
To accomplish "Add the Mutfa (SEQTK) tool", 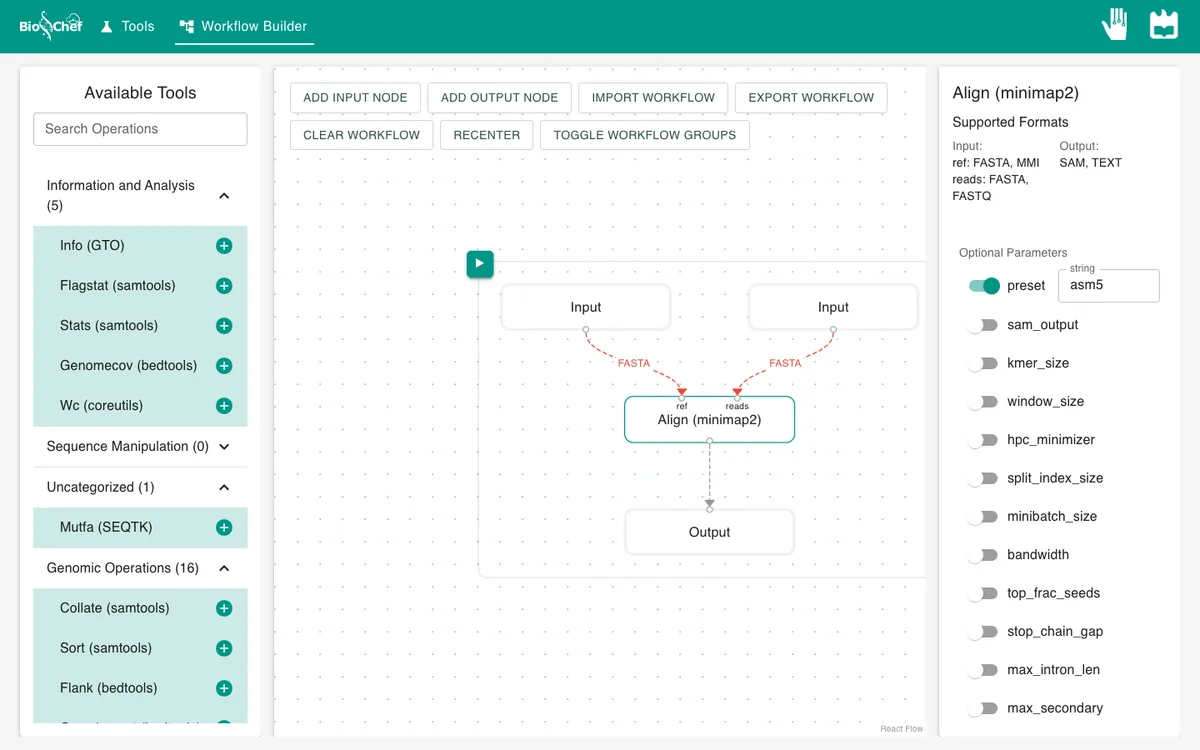I will pos(224,528).
